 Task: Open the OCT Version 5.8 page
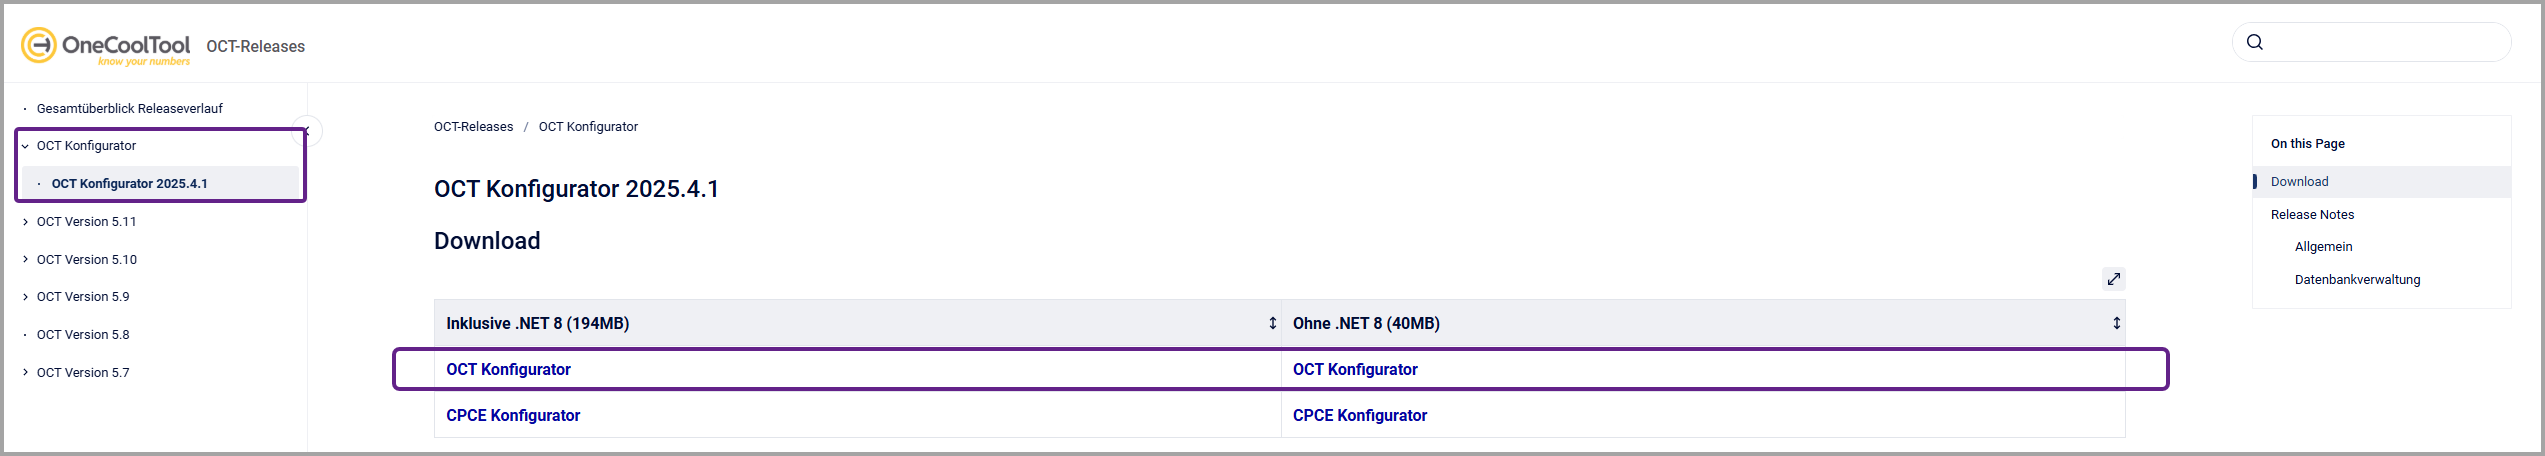pyautogui.click(x=83, y=335)
